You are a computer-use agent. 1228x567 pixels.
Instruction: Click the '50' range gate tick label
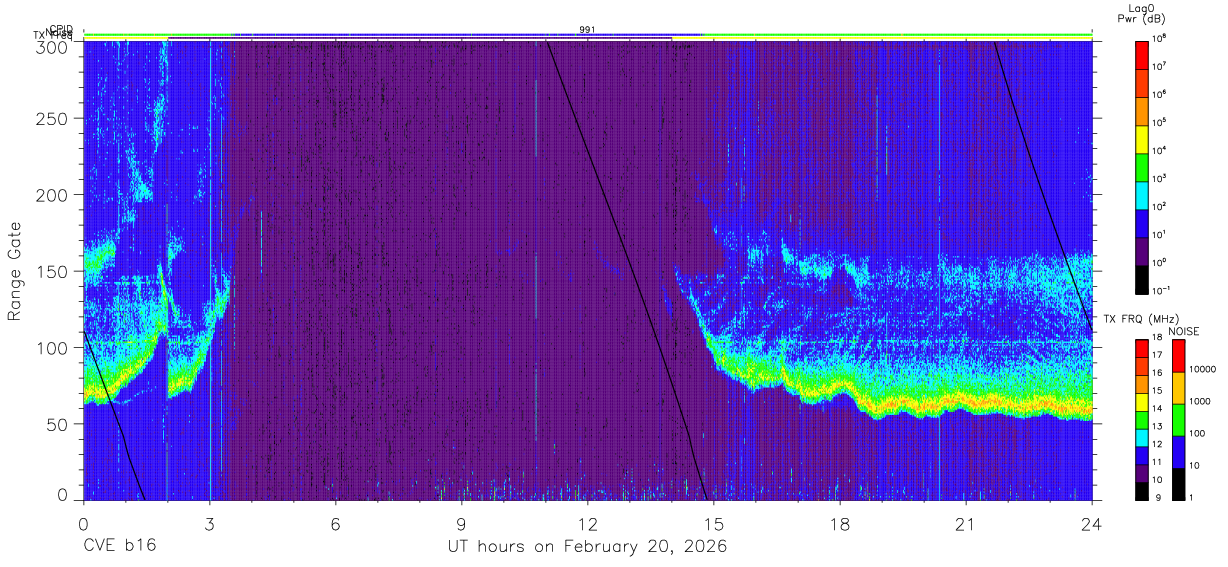(x=58, y=424)
